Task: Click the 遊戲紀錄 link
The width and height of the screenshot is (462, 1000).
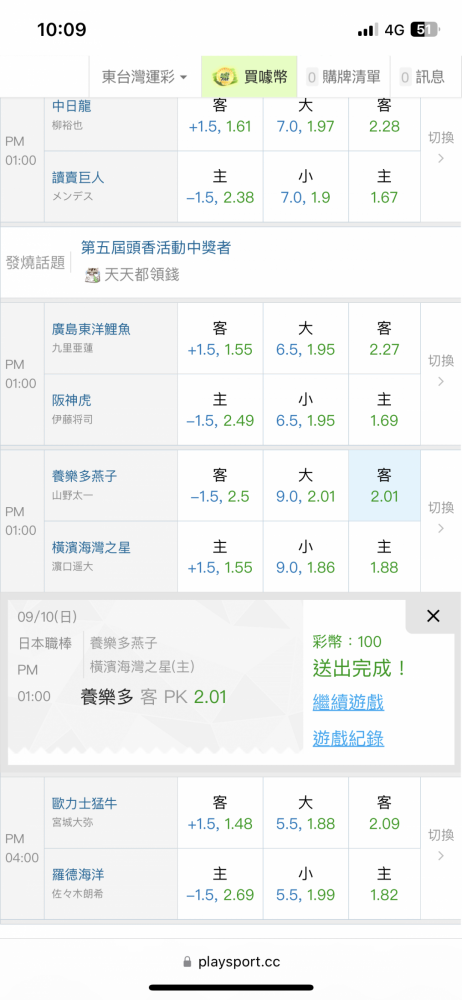Action: pos(348,739)
